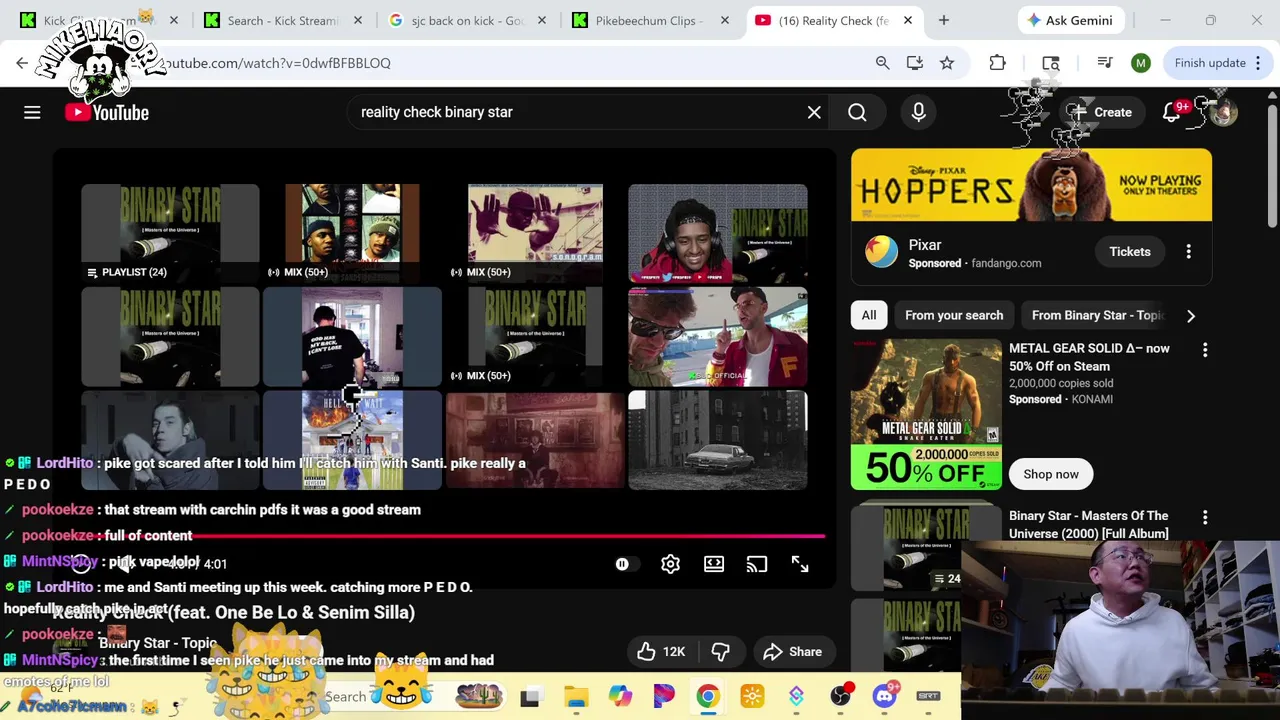
Task: Open the Chrome zoom indicator icon
Action: tap(882, 63)
